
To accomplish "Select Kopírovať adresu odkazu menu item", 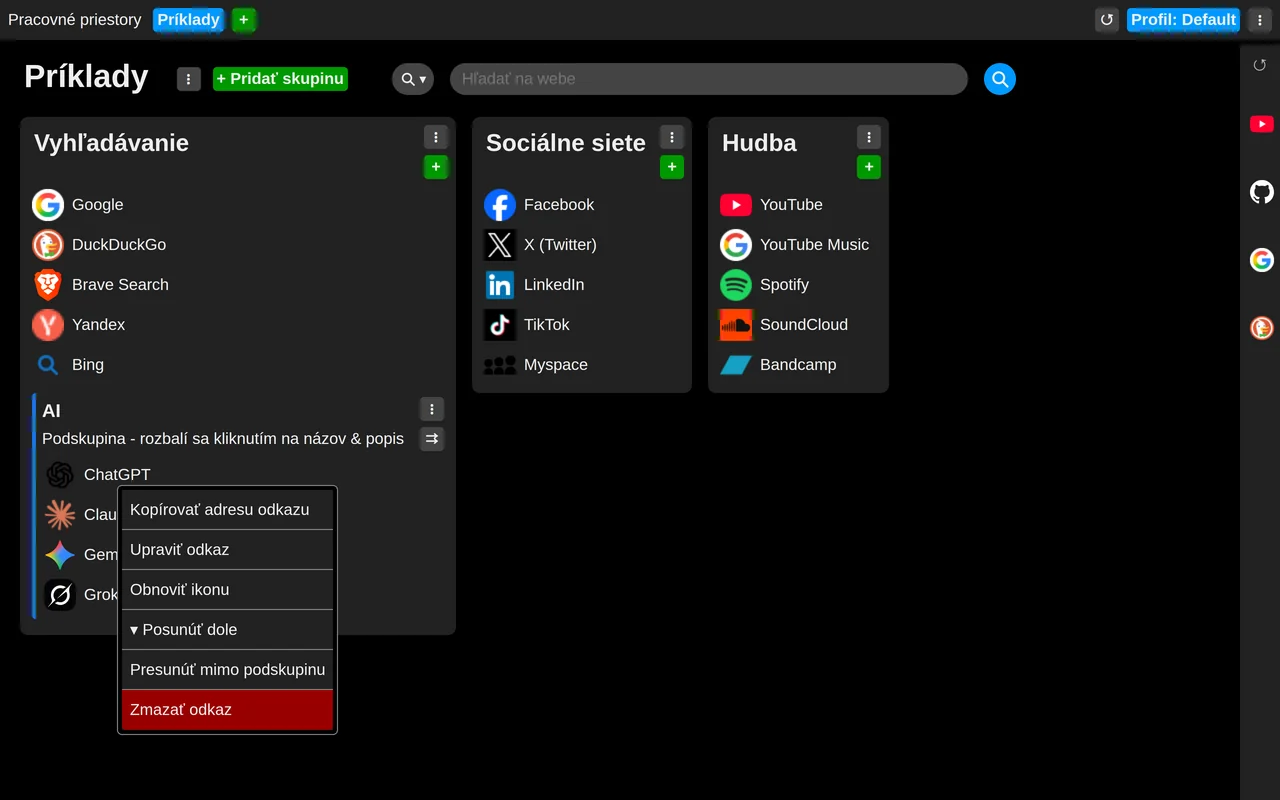I will pyautogui.click(x=227, y=510).
